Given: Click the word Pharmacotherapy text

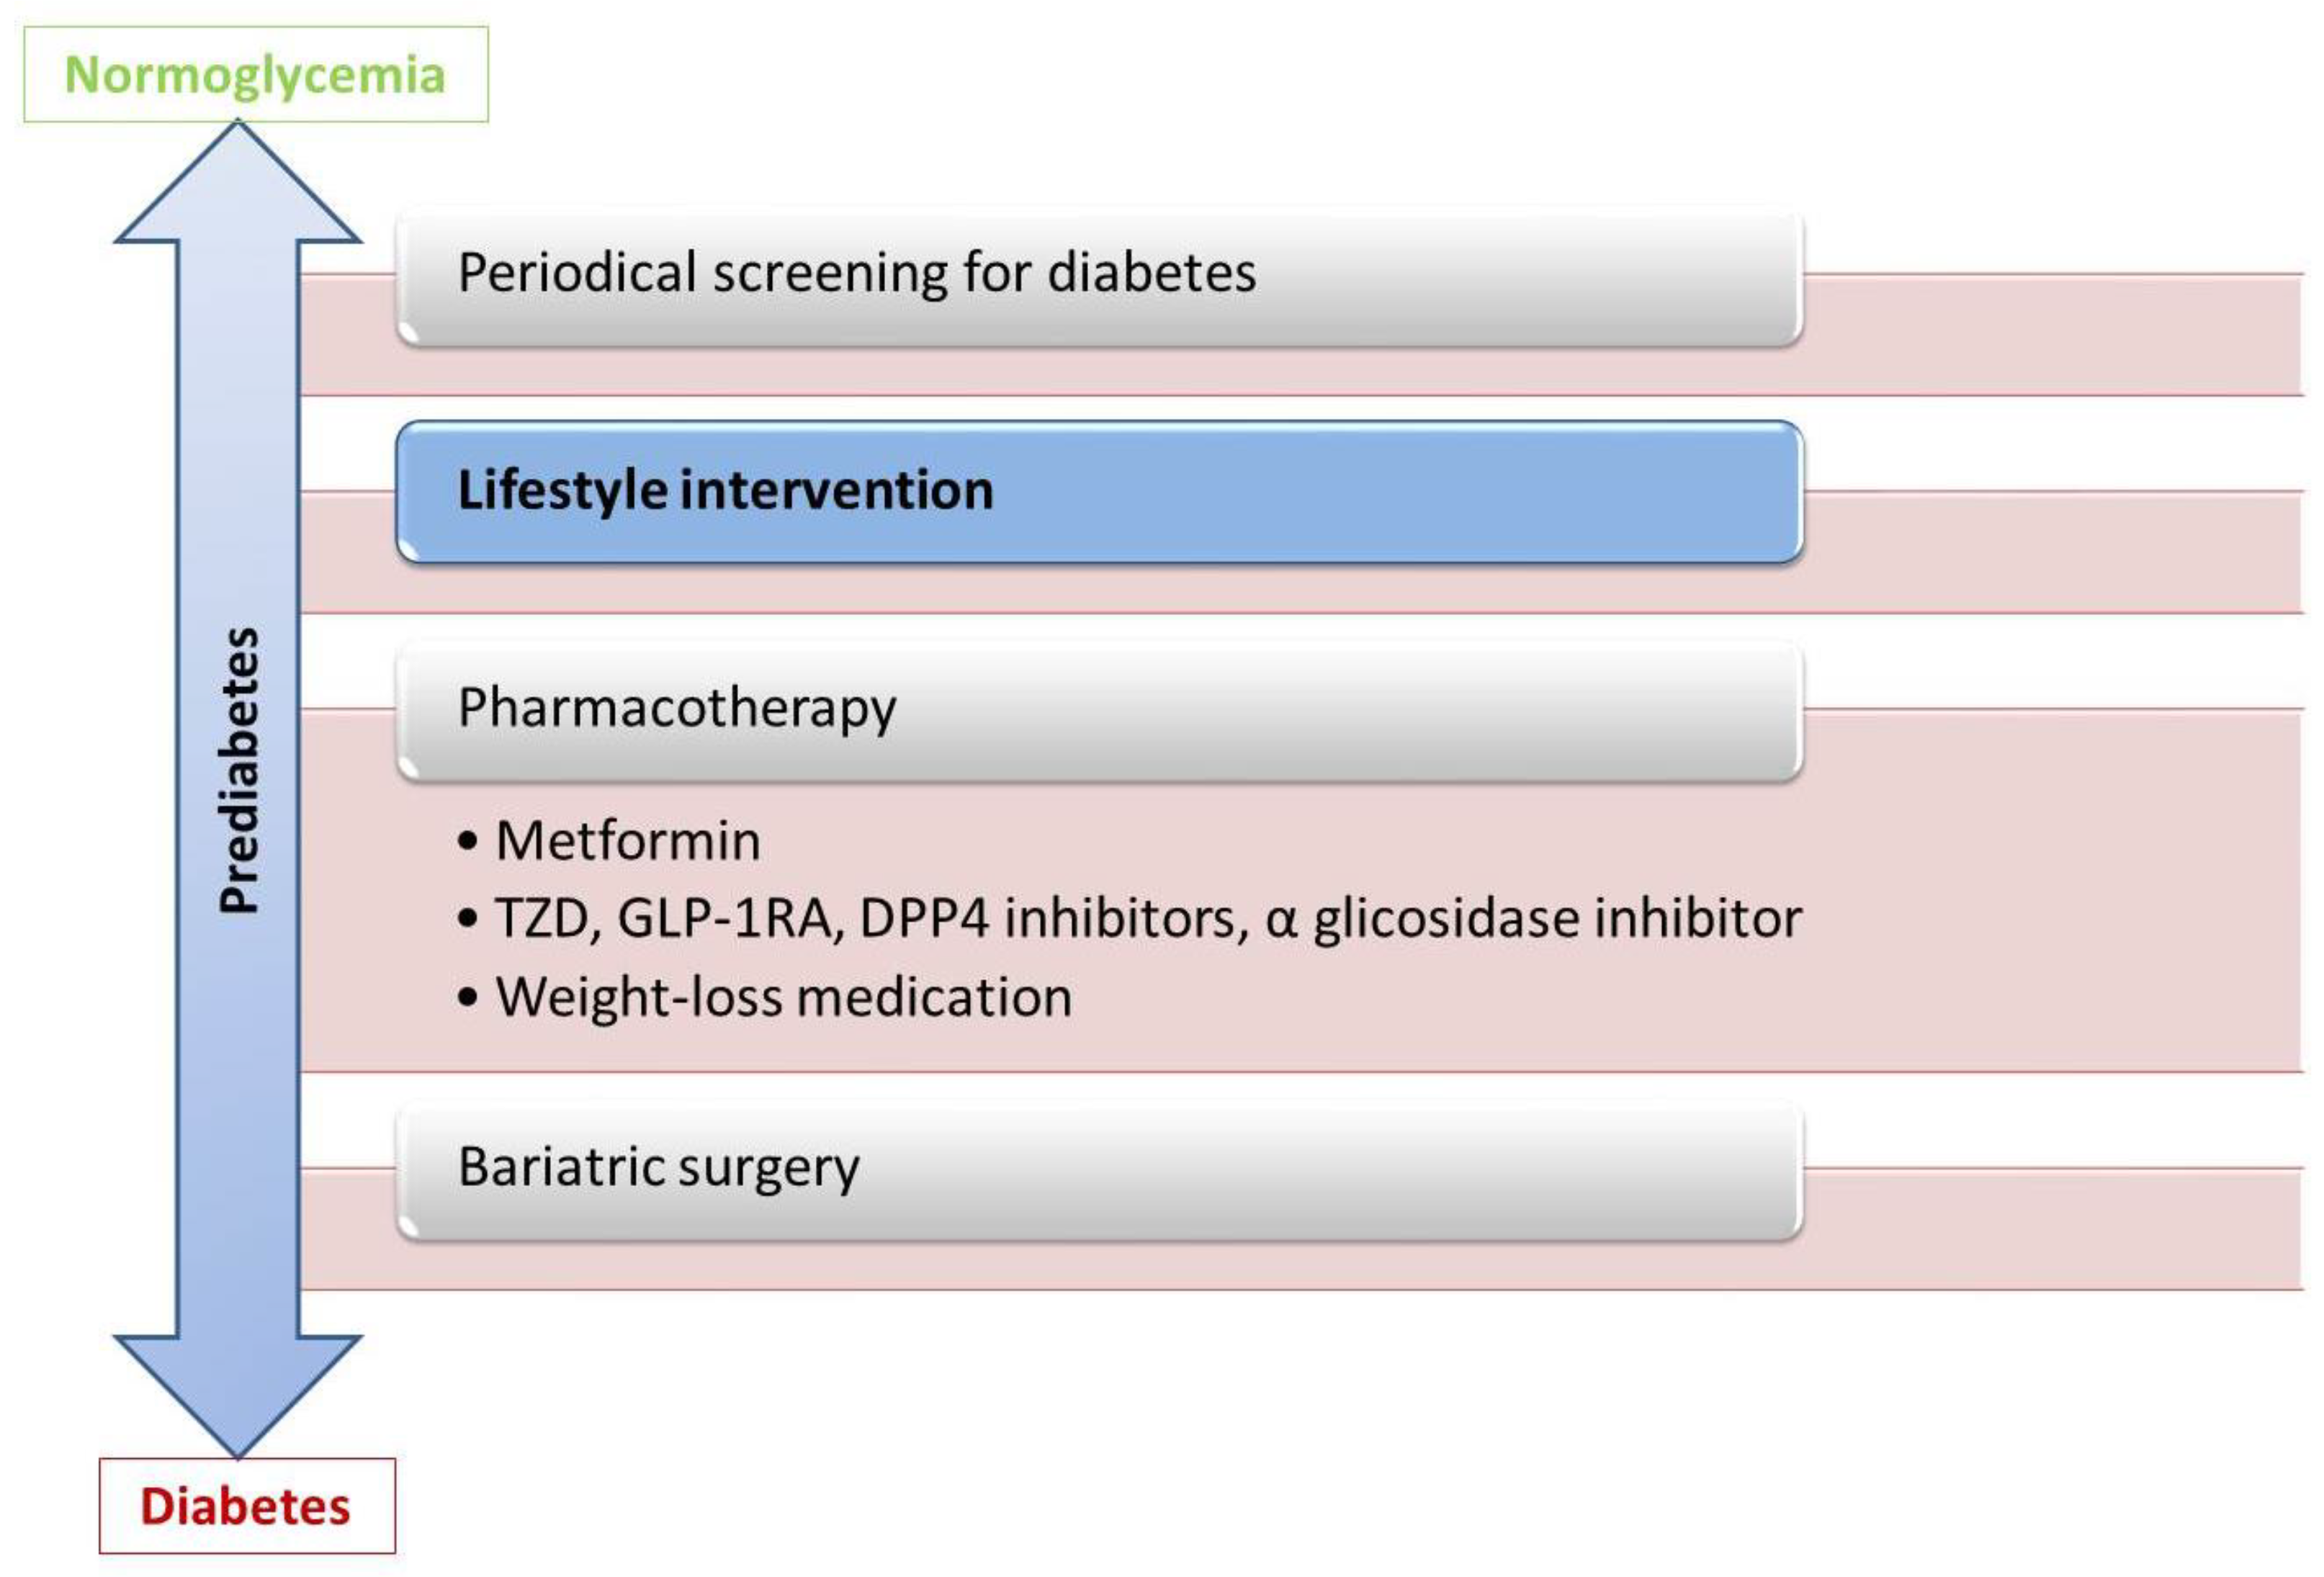Looking at the screenshot, I should (677, 708).
